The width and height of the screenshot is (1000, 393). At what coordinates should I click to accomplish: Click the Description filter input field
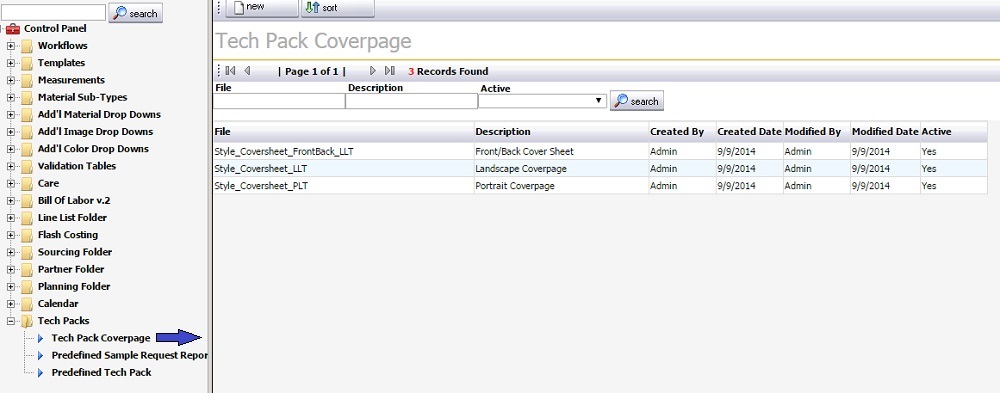[411, 101]
